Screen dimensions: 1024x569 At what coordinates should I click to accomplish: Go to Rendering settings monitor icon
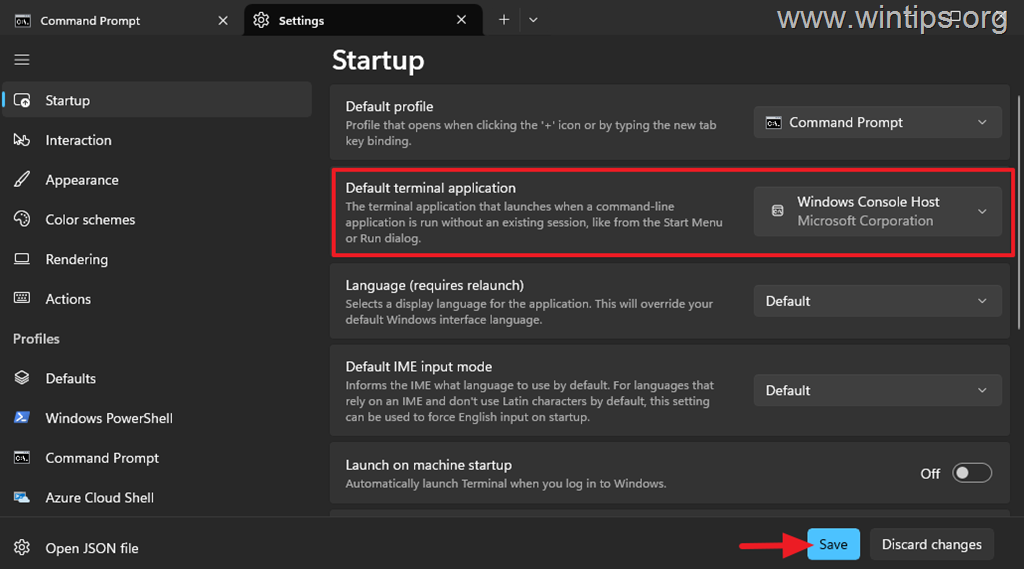click(22, 259)
